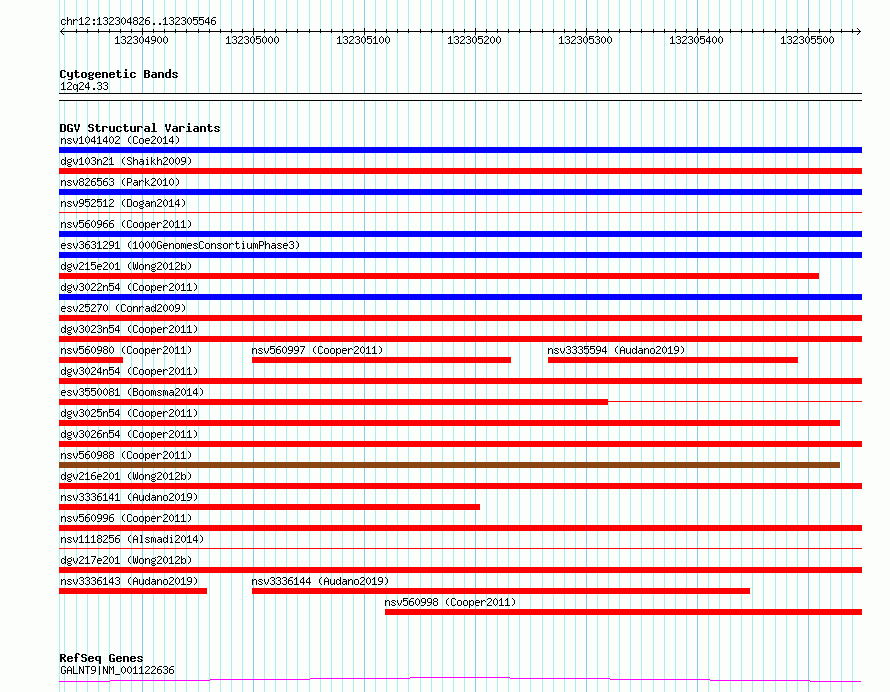Click the red bar under nsv3336141
The width and height of the screenshot is (890, 692).
tap(270, 507)
